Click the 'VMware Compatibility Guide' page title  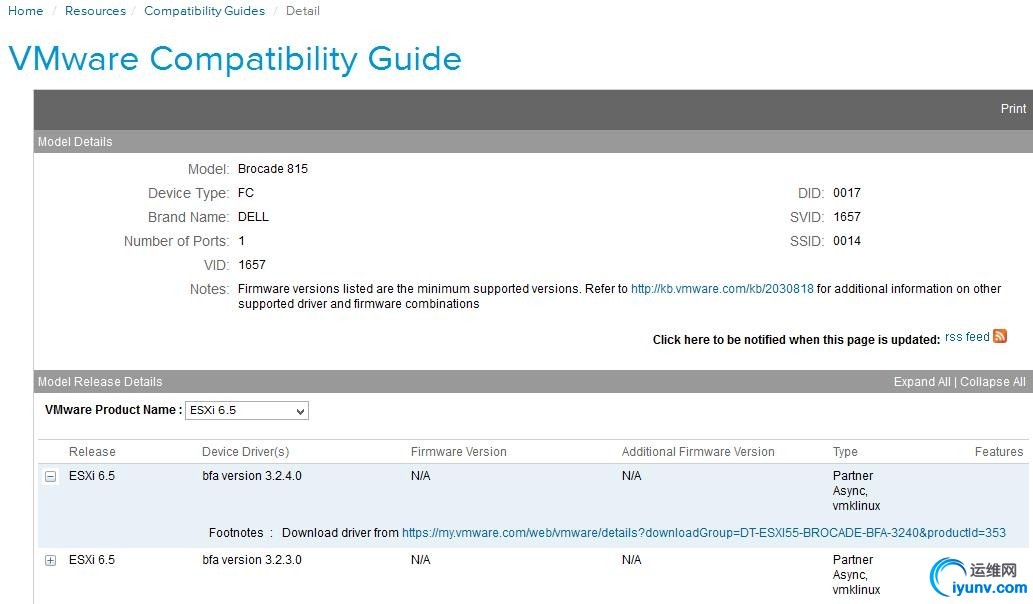[x=235, y=59]
